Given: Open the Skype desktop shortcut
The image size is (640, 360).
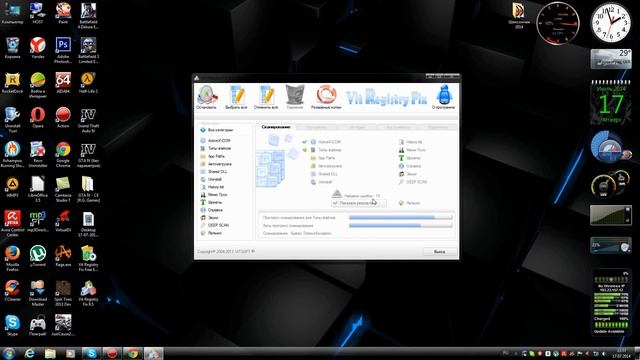Looking at the screenshot, I should [x=12, y=325].
